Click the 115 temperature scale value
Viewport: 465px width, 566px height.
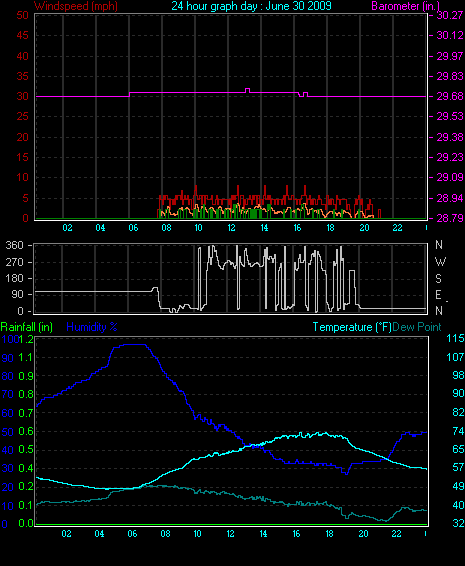pyautogui.click(x=455, y=338)
